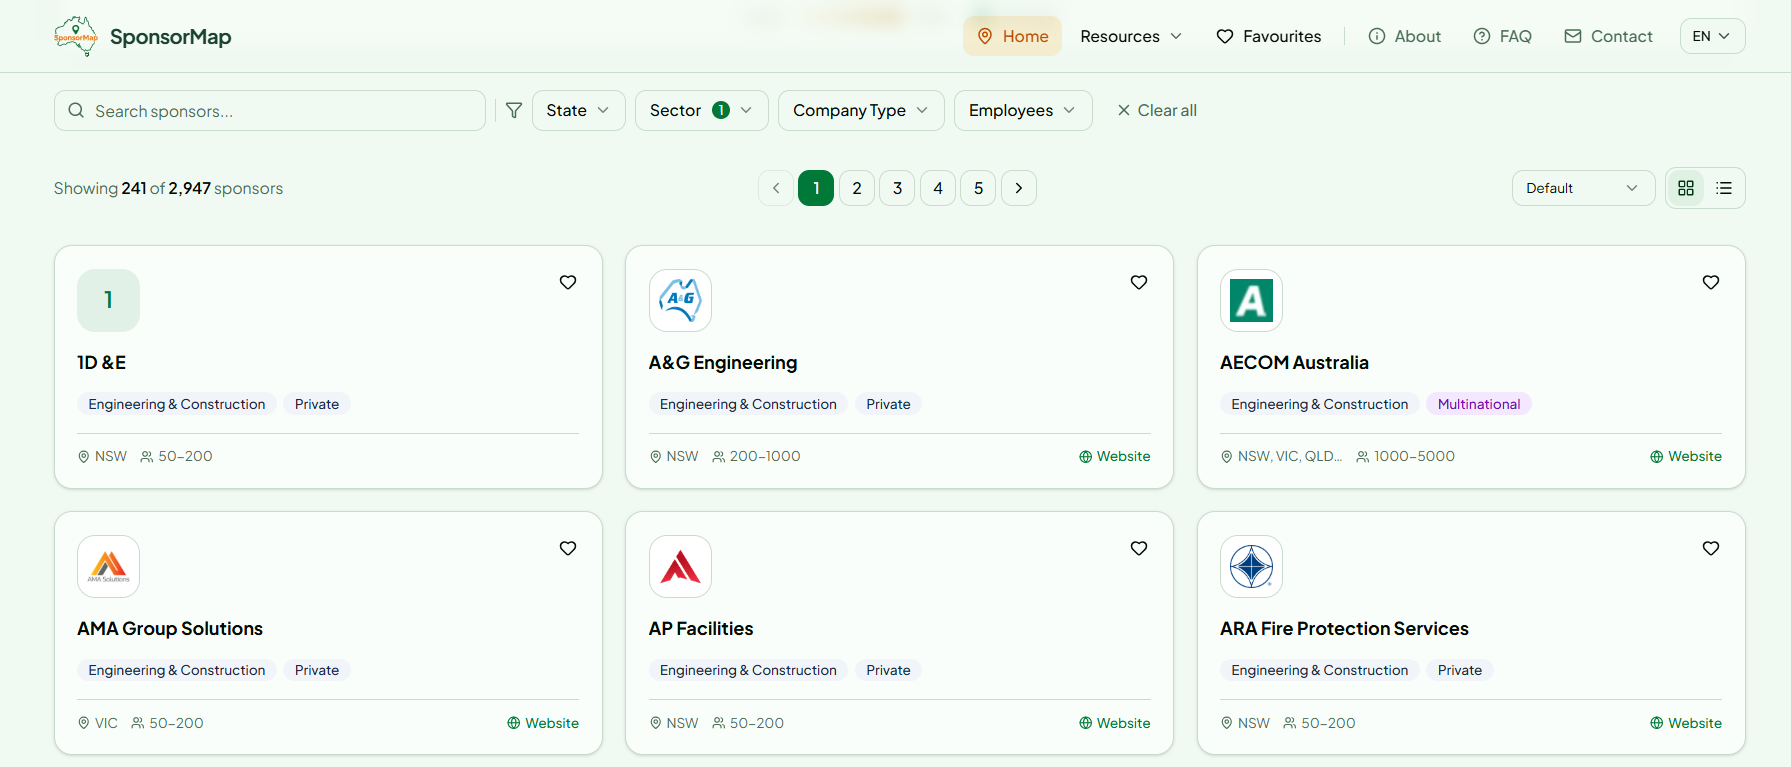Click the A&G Engineering company name
Viewport: 1791px width, 767px height.
point(723,362)
